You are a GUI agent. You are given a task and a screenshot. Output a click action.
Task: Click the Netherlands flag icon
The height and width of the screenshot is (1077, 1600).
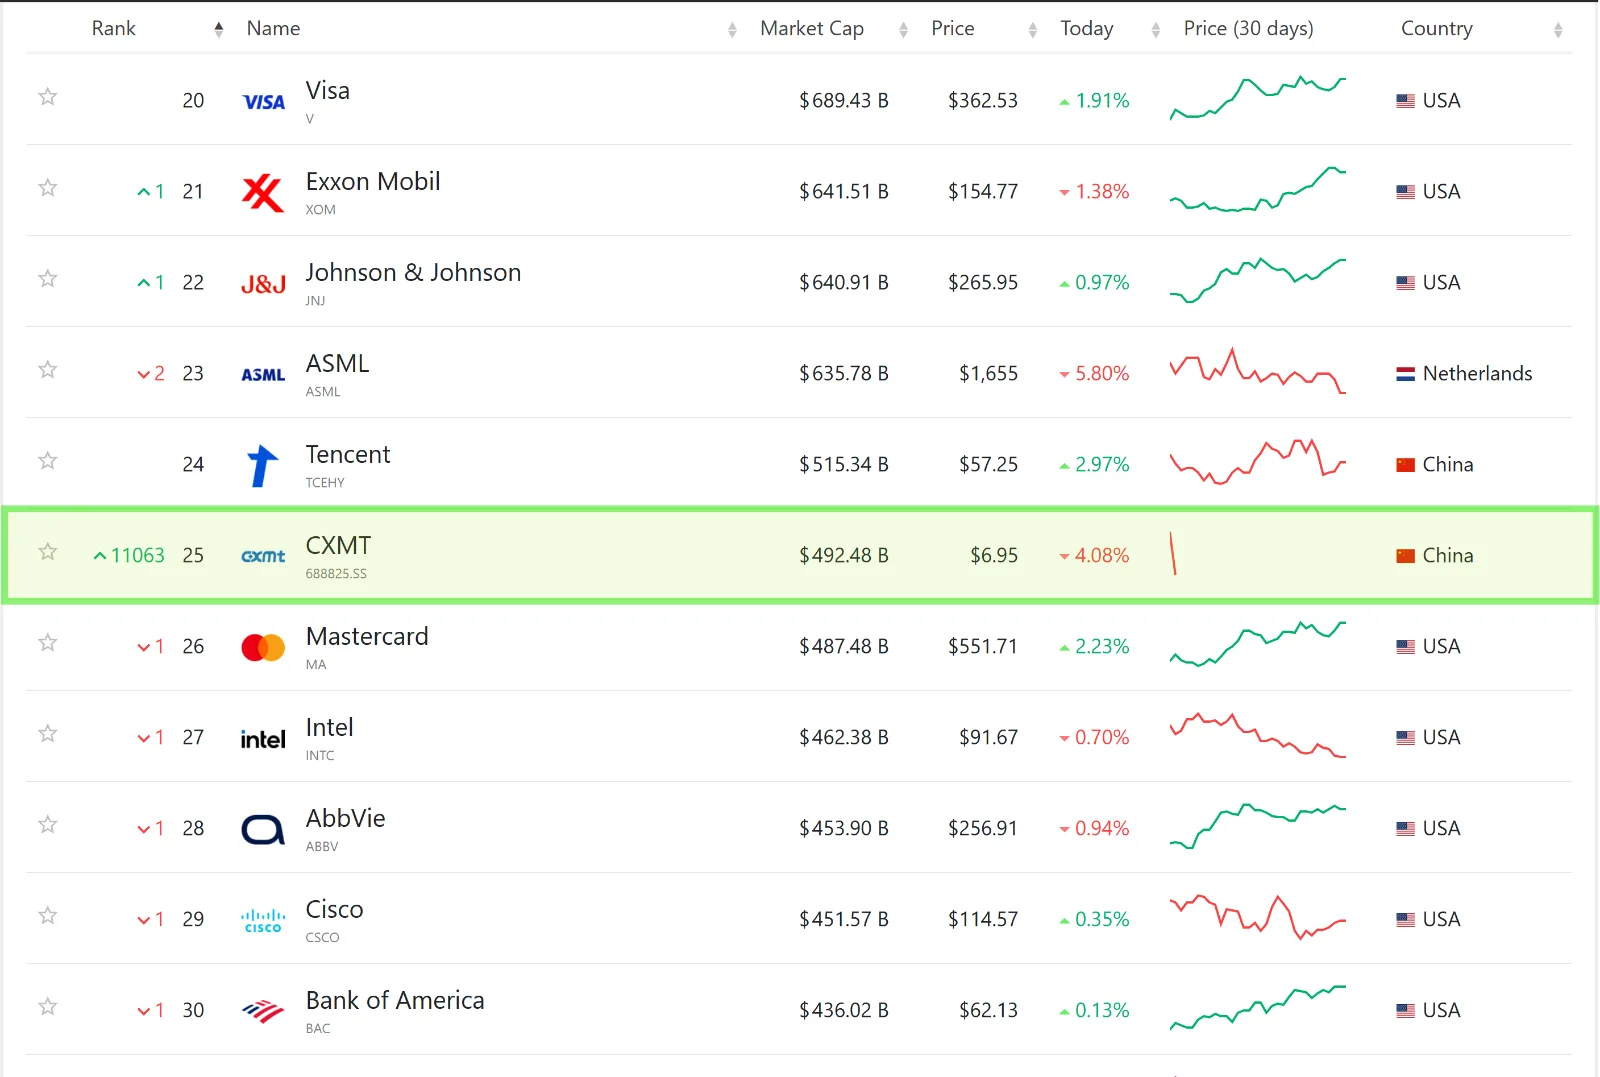coord(1405,374)
